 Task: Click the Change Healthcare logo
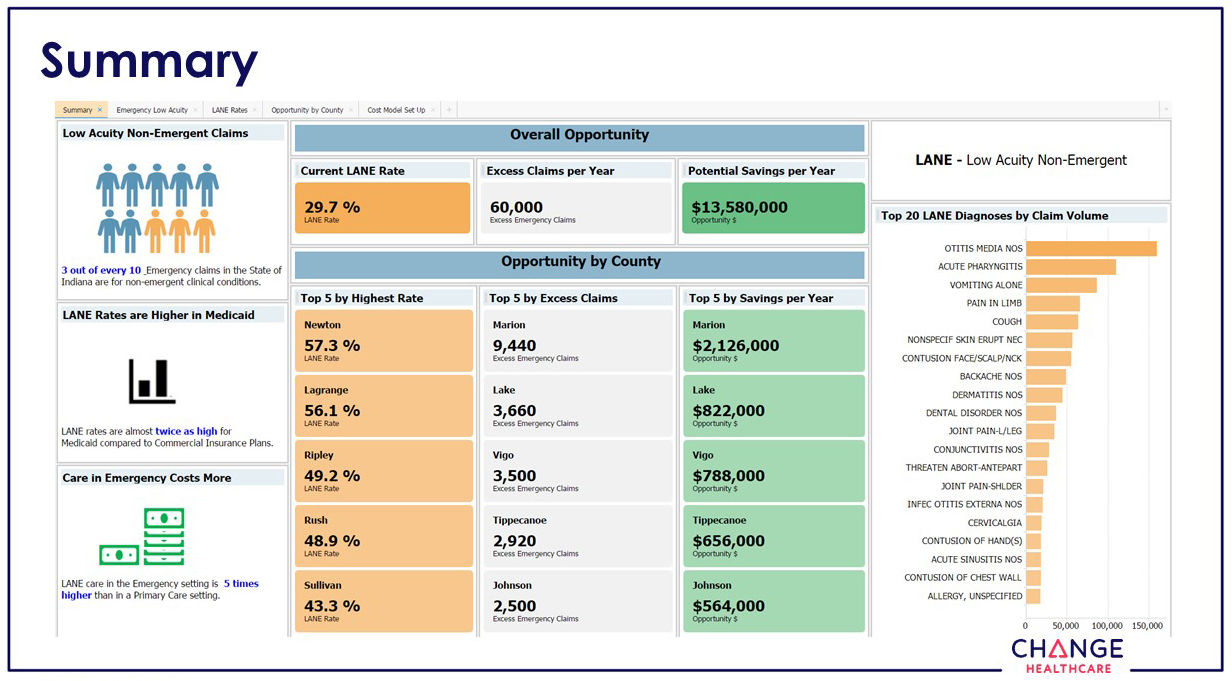(x=1066, y=656)
